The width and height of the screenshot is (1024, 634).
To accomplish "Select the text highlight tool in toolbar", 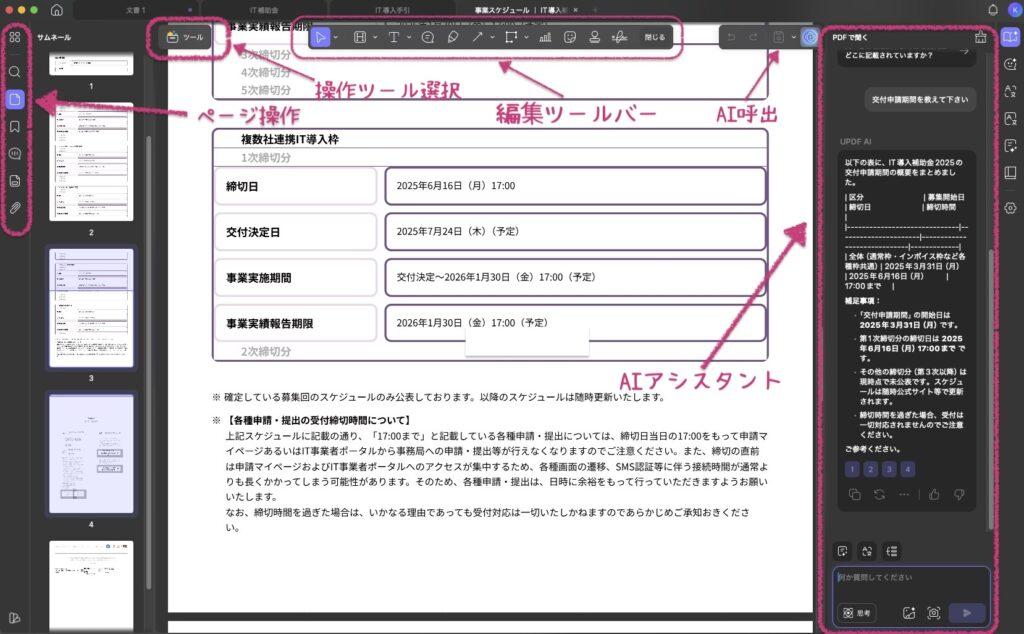I will pyautogui.click(x=360, y=37).
